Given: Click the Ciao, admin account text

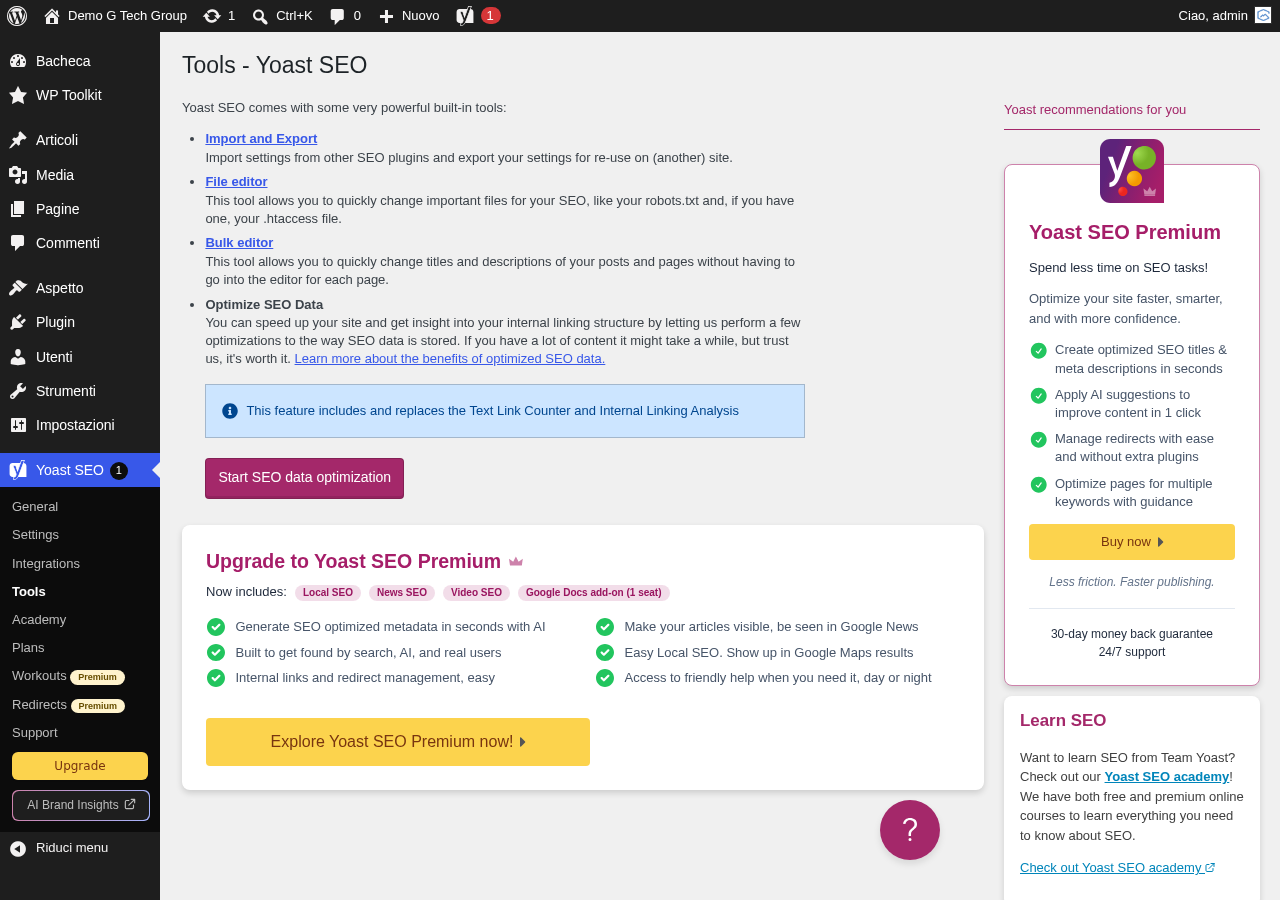Looking at the screenshot, I should [1213, 16].
